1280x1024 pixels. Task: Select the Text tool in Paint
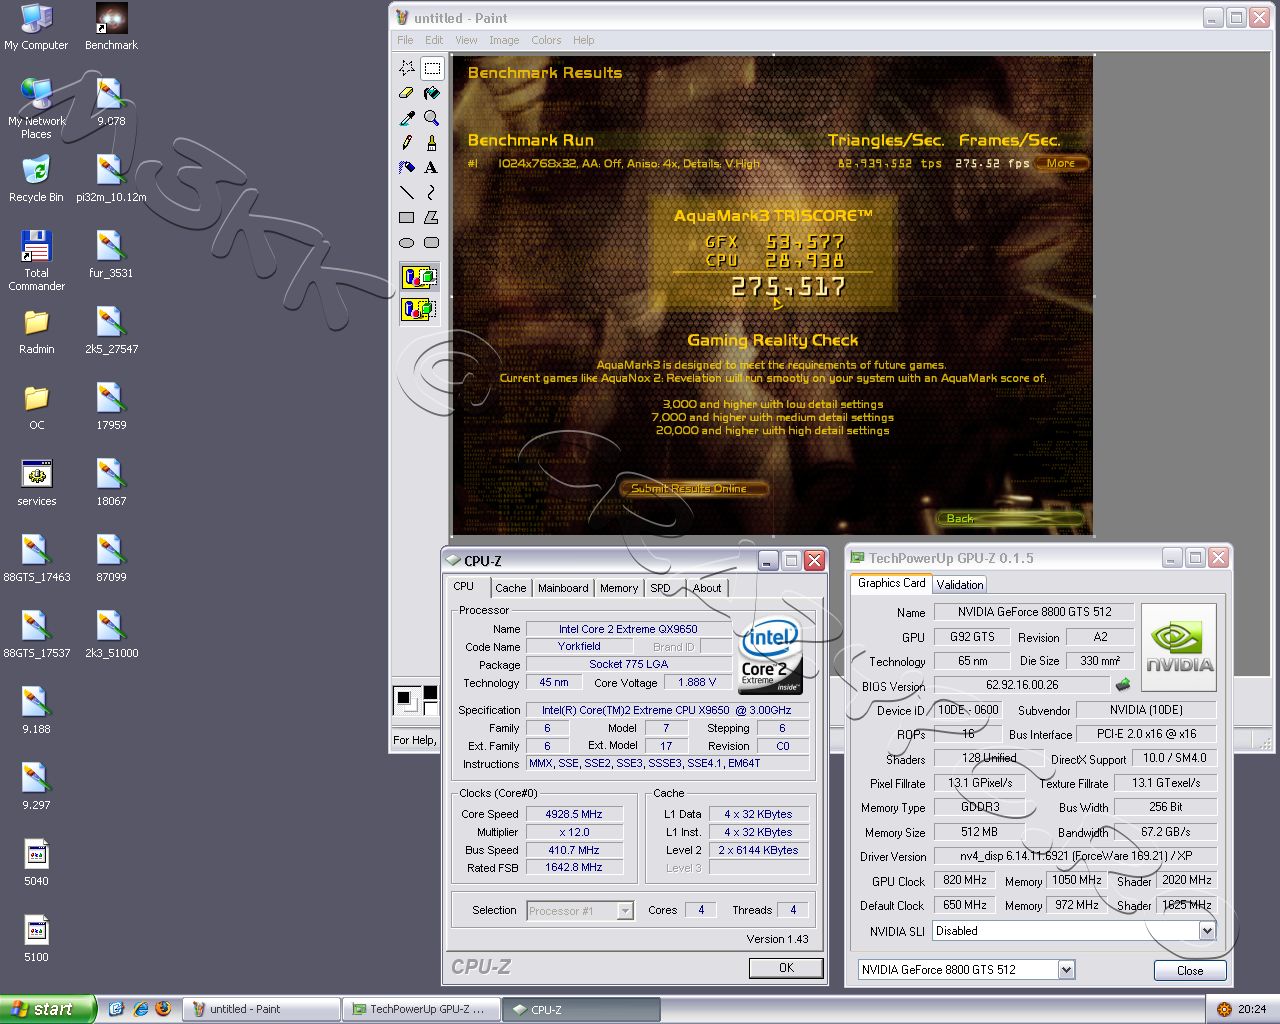(x=432, y=168)
